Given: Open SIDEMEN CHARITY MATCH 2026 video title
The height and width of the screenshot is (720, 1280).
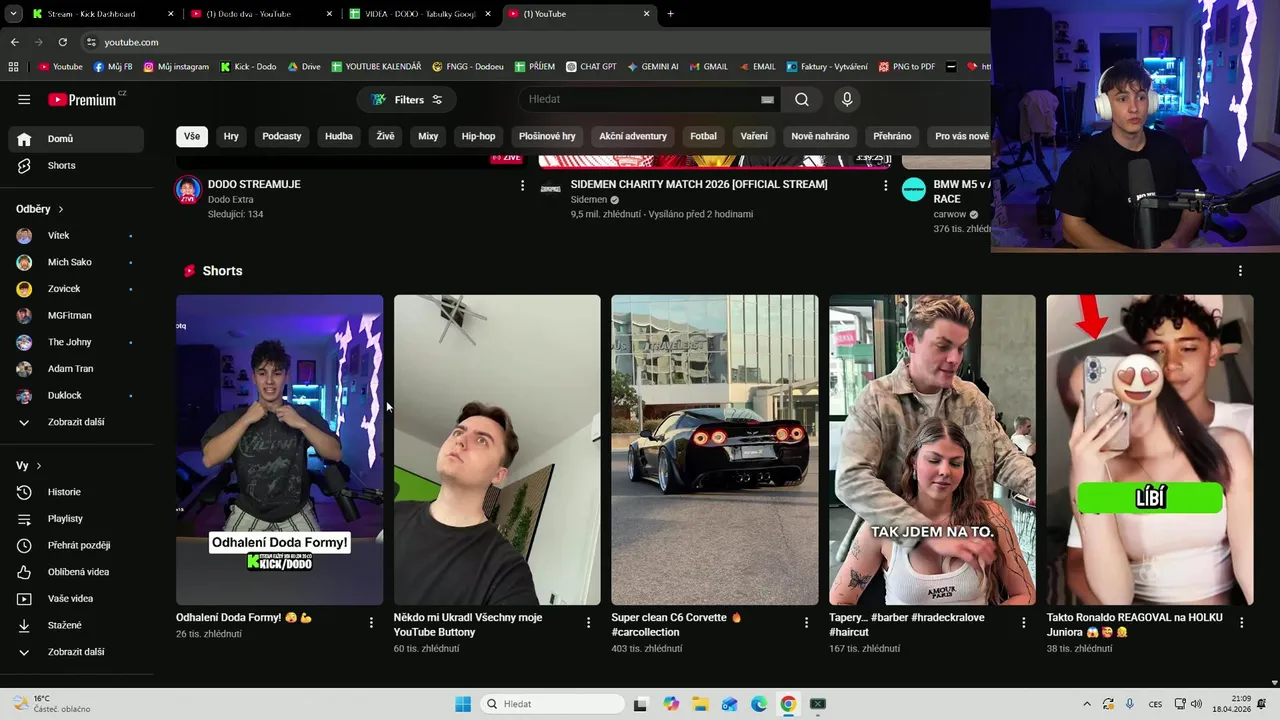Looking at the screenshot, I should point(699,184).
